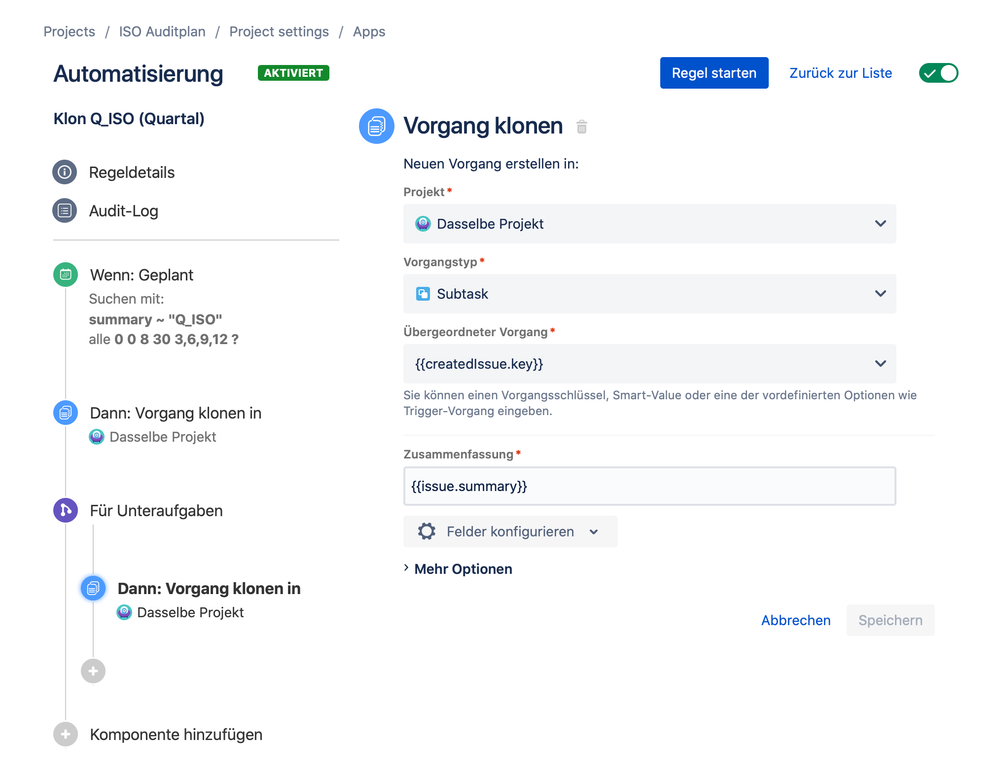Click the Komponente hinzufügen plus icon

coord(65,734)
